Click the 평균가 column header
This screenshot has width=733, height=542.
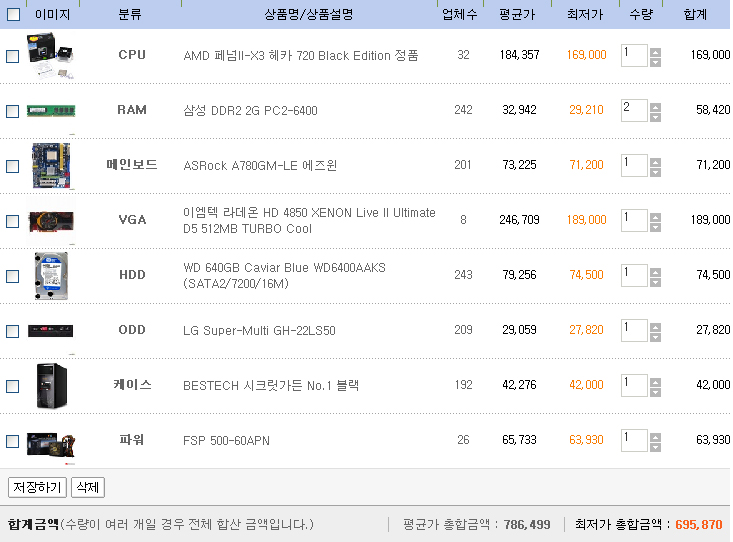coord(517,14)
